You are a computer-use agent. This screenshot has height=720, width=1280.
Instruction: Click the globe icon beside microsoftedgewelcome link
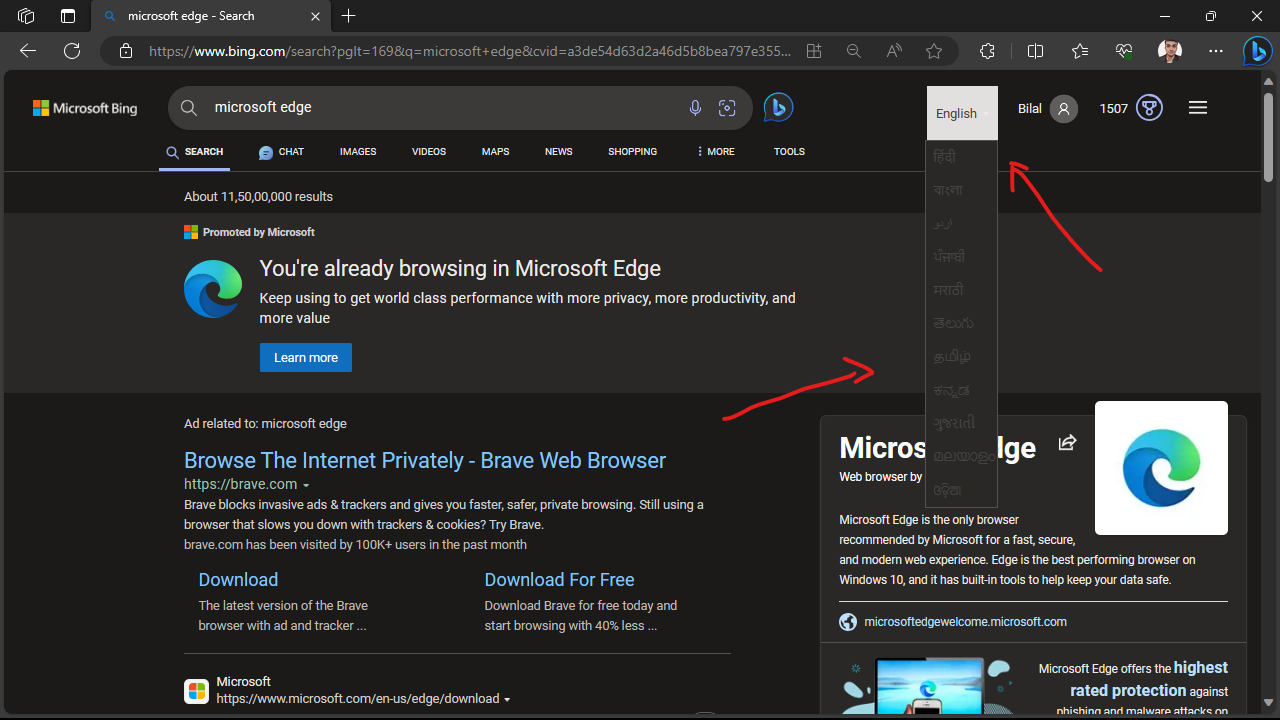847,621
